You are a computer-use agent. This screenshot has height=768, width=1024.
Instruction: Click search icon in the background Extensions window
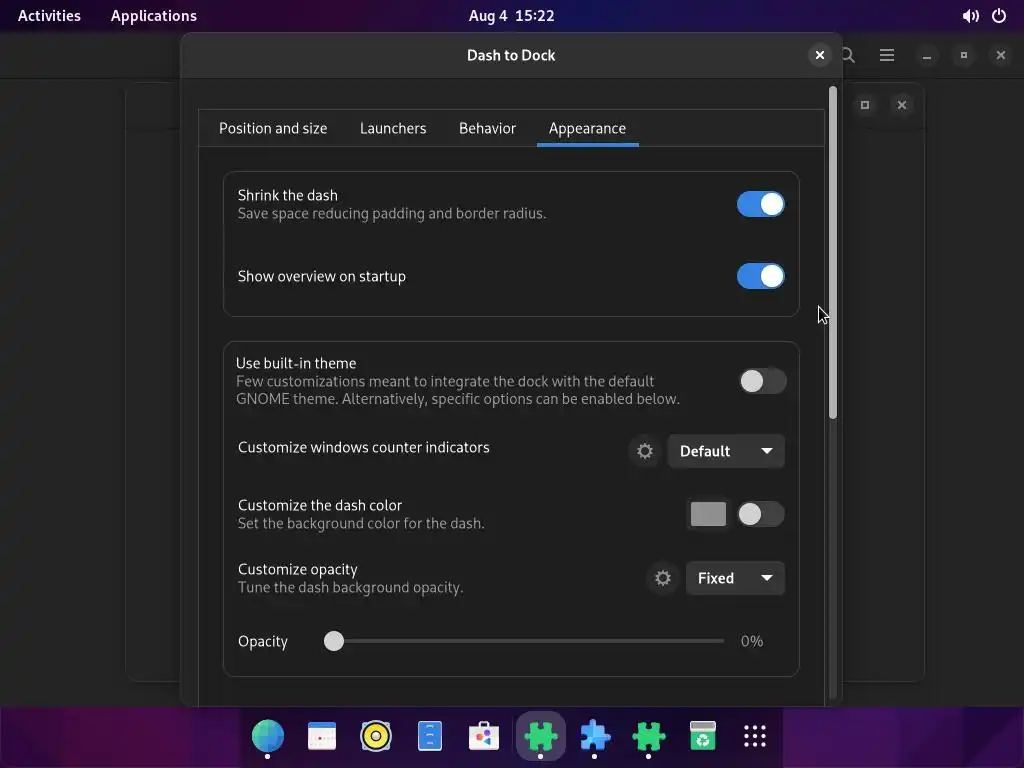[848, 55]
